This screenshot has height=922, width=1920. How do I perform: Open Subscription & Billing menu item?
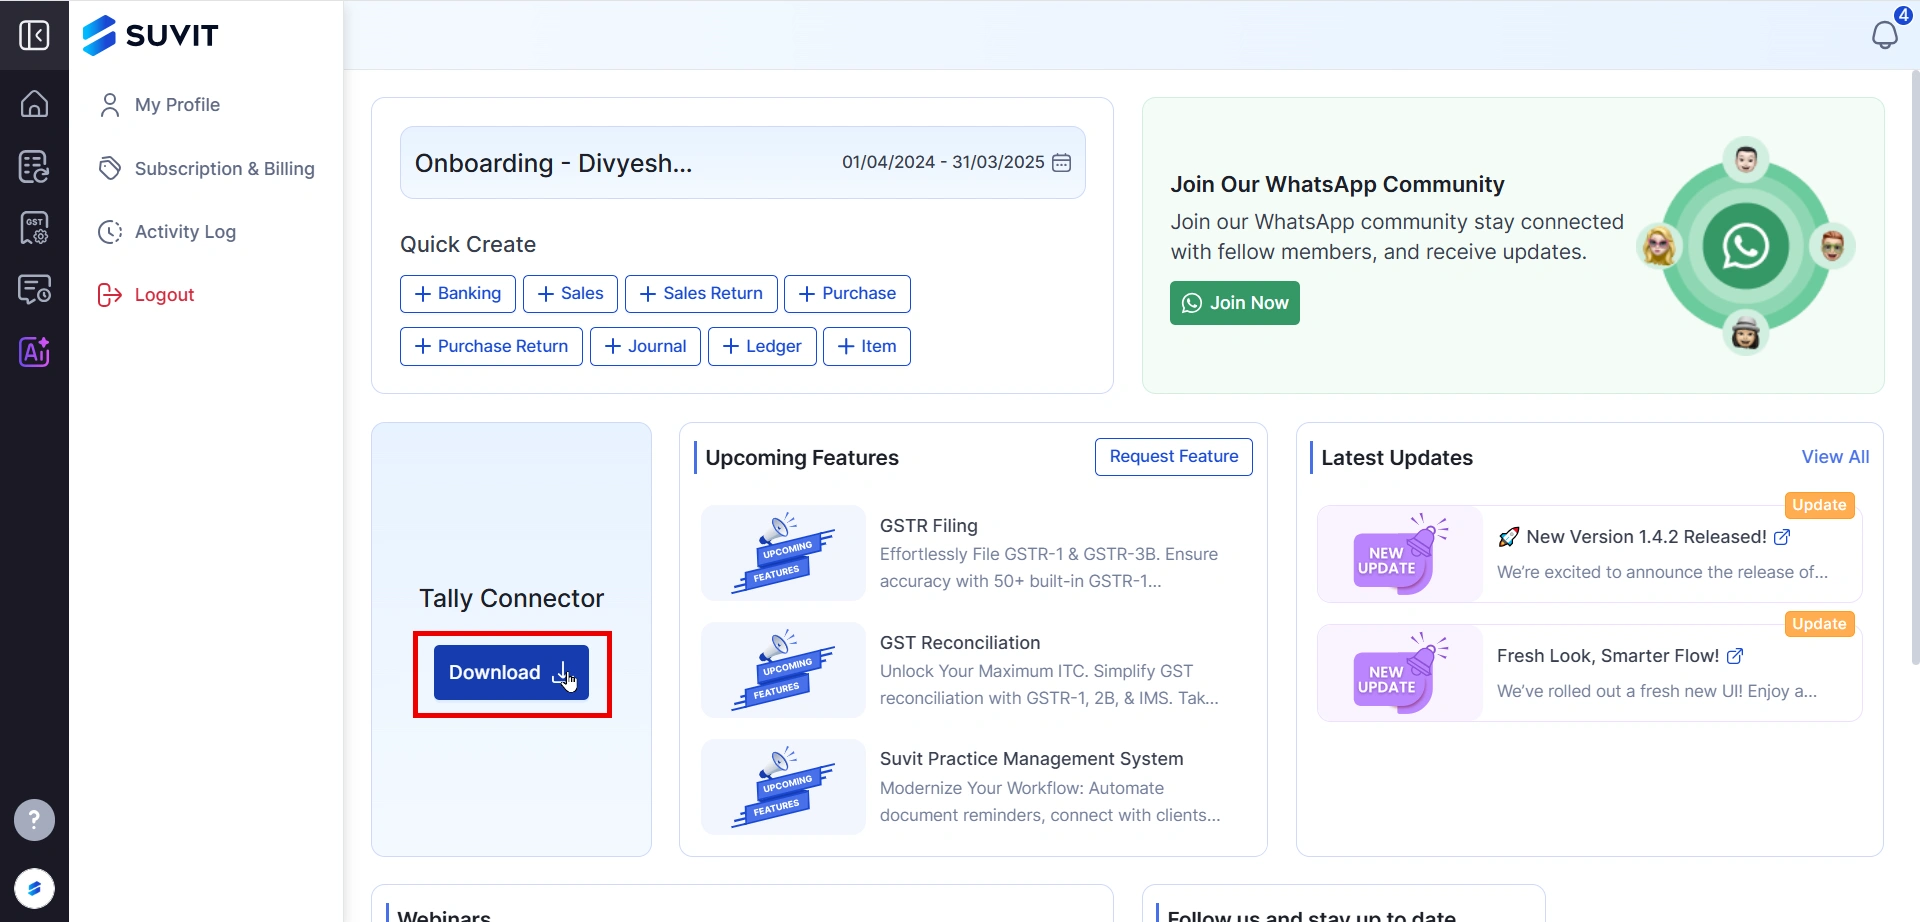(206, 168)
